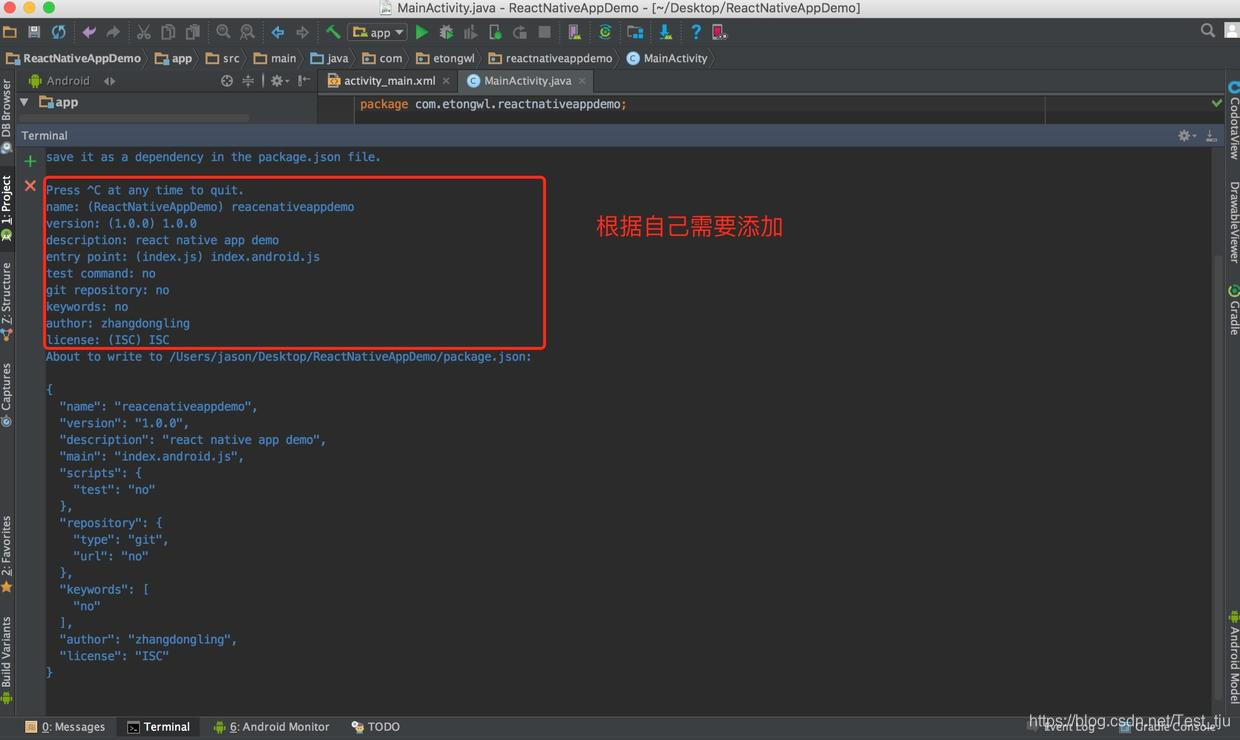Collapse the app module tree node
Image resolution: width=1240 pixels, height=740 pixels.
pyautogui.click(x=24, y=102)
